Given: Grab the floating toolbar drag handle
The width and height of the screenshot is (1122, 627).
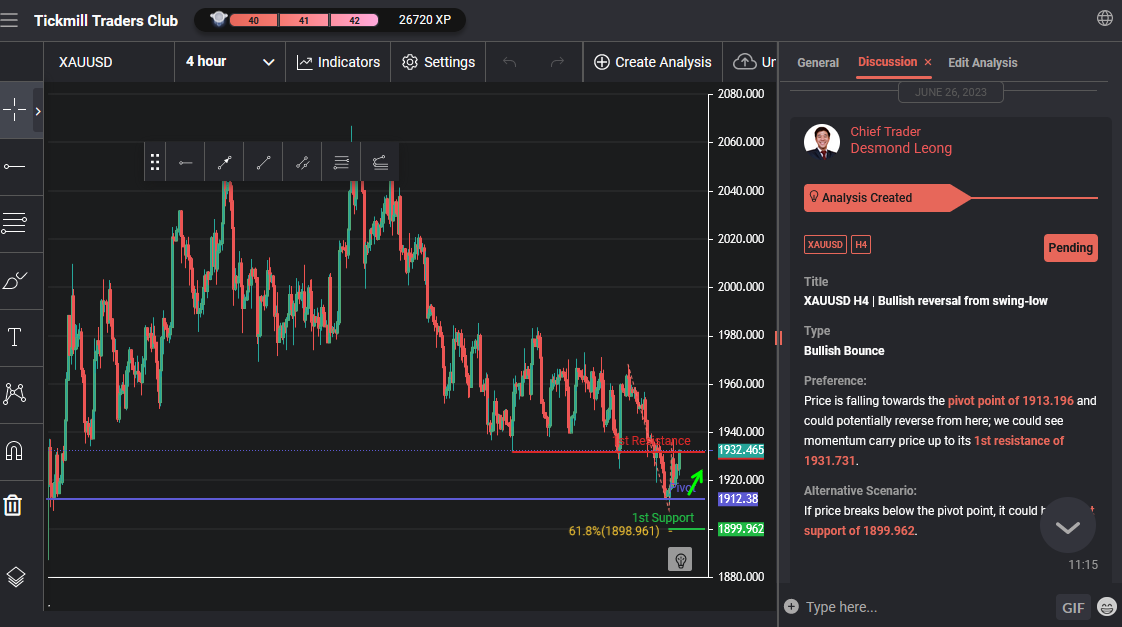Looking at the screenshot, I should tap(155, 162).
